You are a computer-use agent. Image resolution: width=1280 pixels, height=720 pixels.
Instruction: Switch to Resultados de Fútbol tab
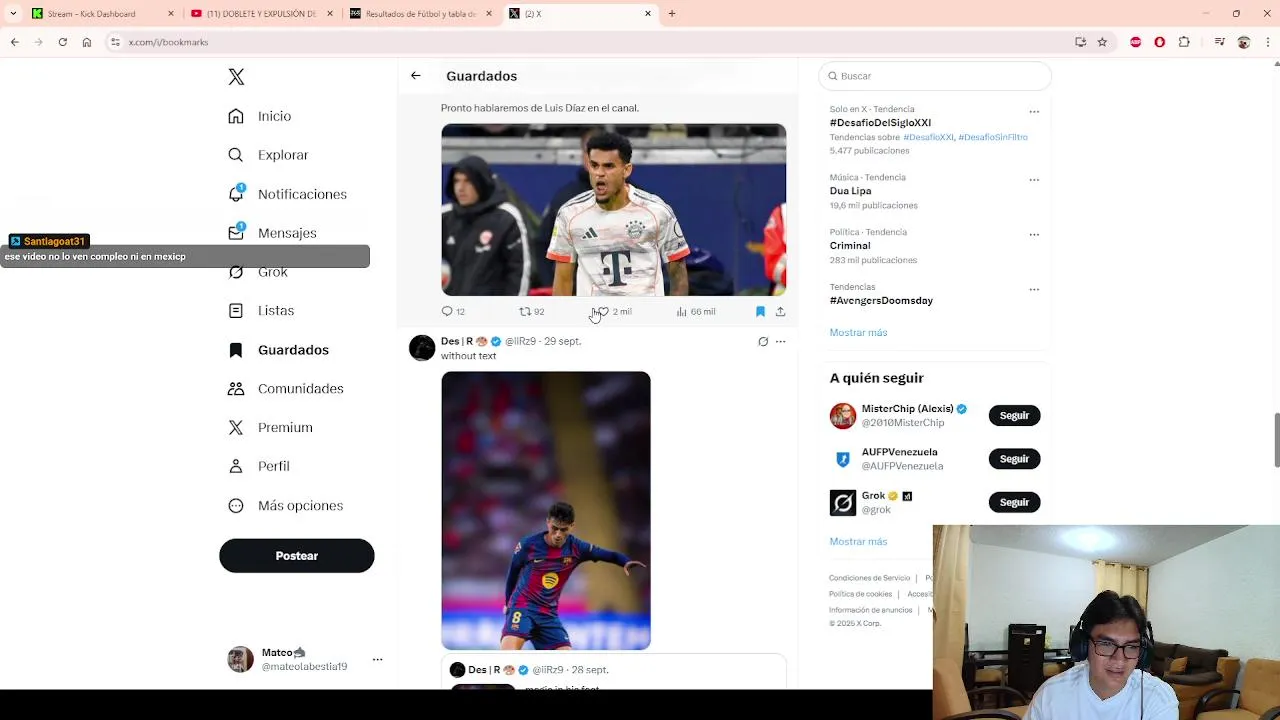[420, 14]
